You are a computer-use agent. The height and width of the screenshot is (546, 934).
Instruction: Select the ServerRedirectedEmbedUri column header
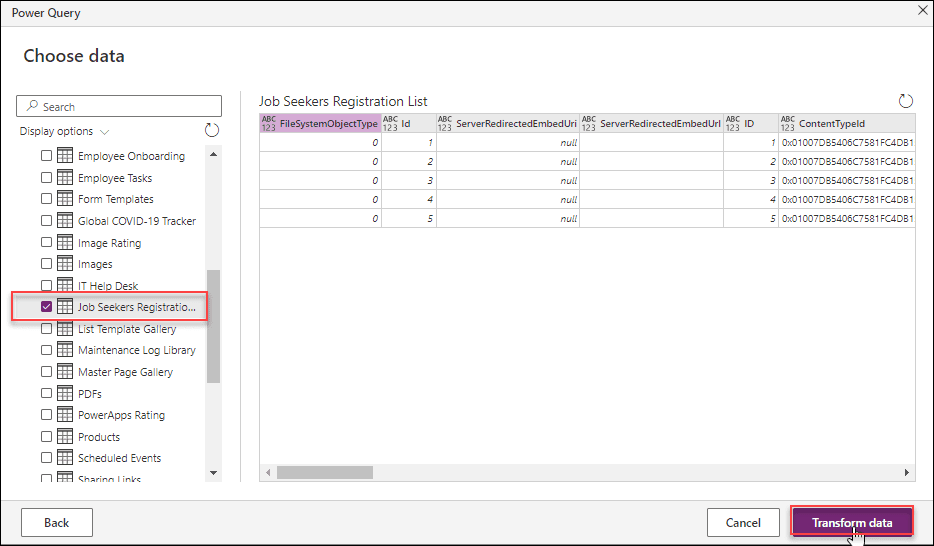coord(508,123)
